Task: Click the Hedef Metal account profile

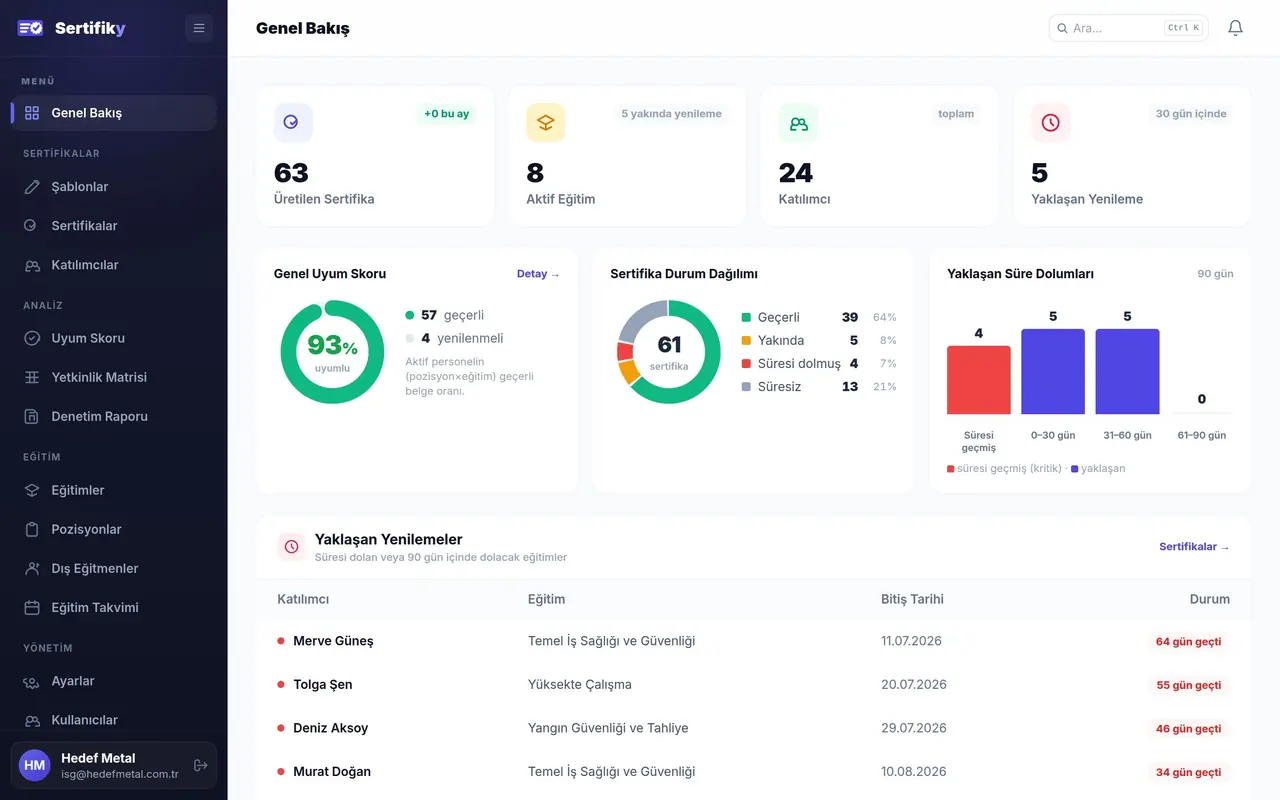Action: coord(114,765)
